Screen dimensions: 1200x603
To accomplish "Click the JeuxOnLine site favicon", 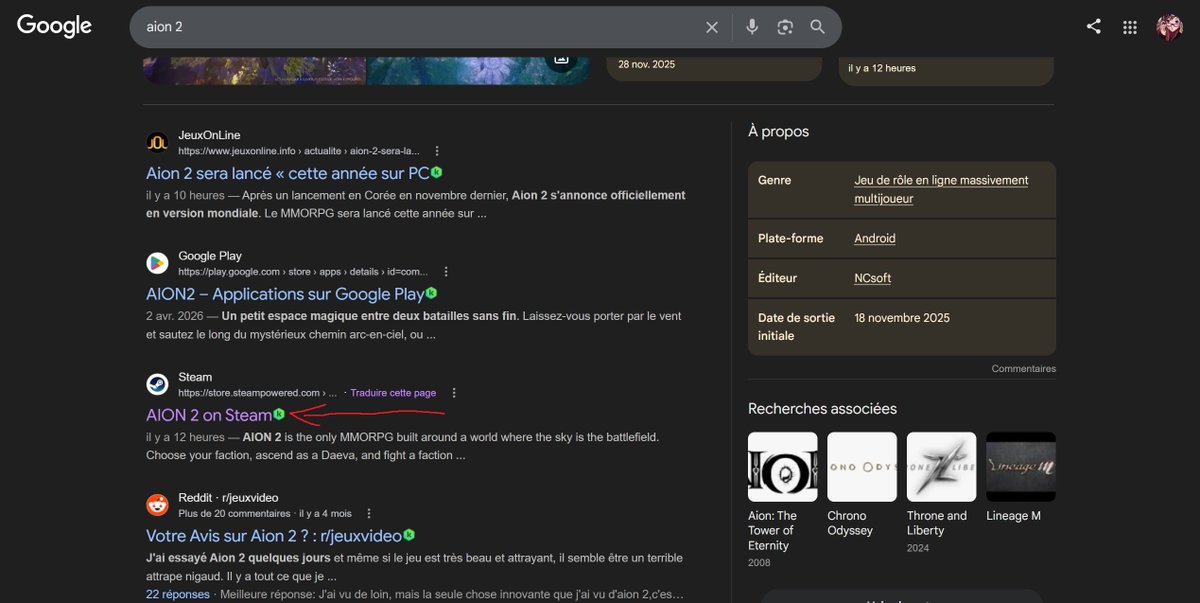I will tap(157, 142).
